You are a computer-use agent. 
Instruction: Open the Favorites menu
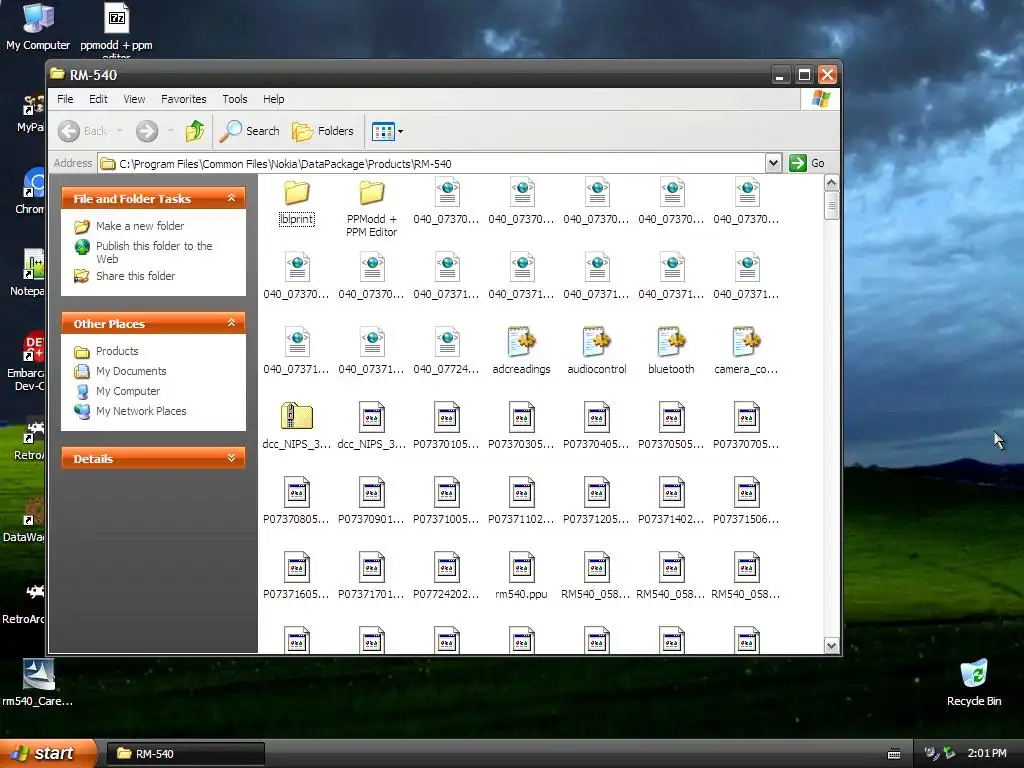click(x=184, y=99)
